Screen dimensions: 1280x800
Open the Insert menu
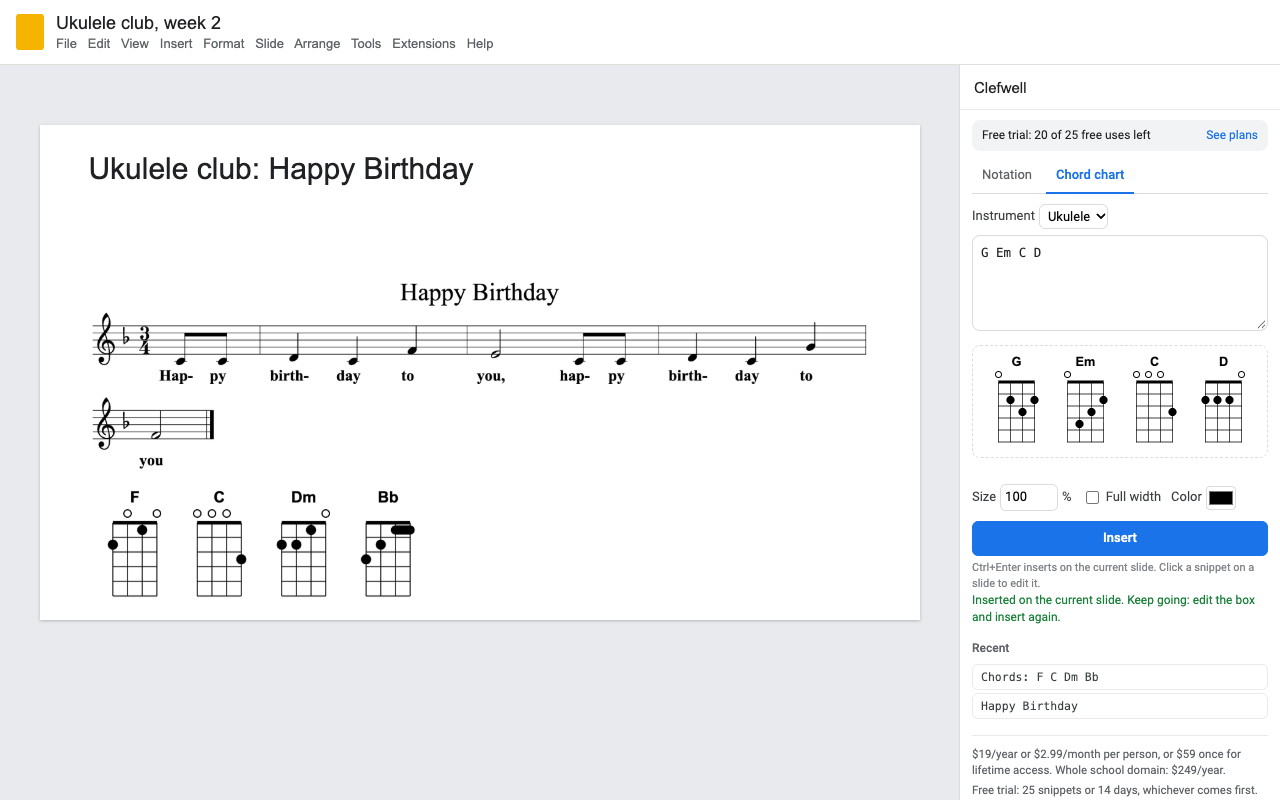(176, 44)
